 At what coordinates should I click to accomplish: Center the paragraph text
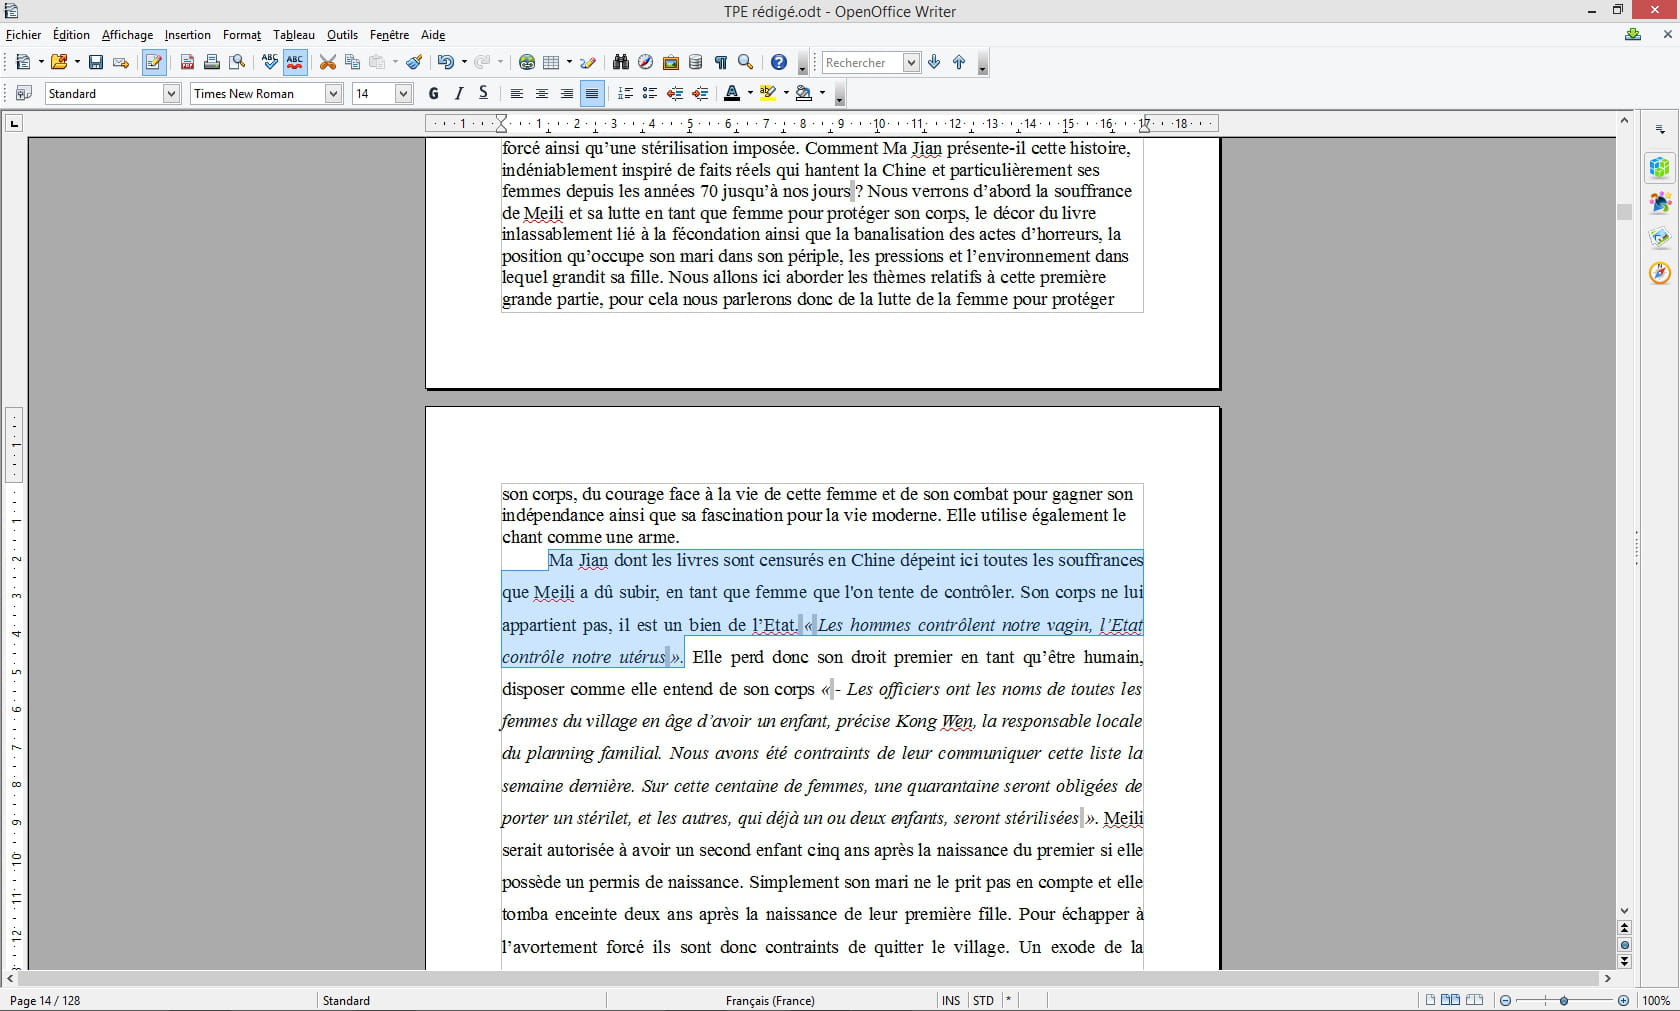(x=542, y=94)
